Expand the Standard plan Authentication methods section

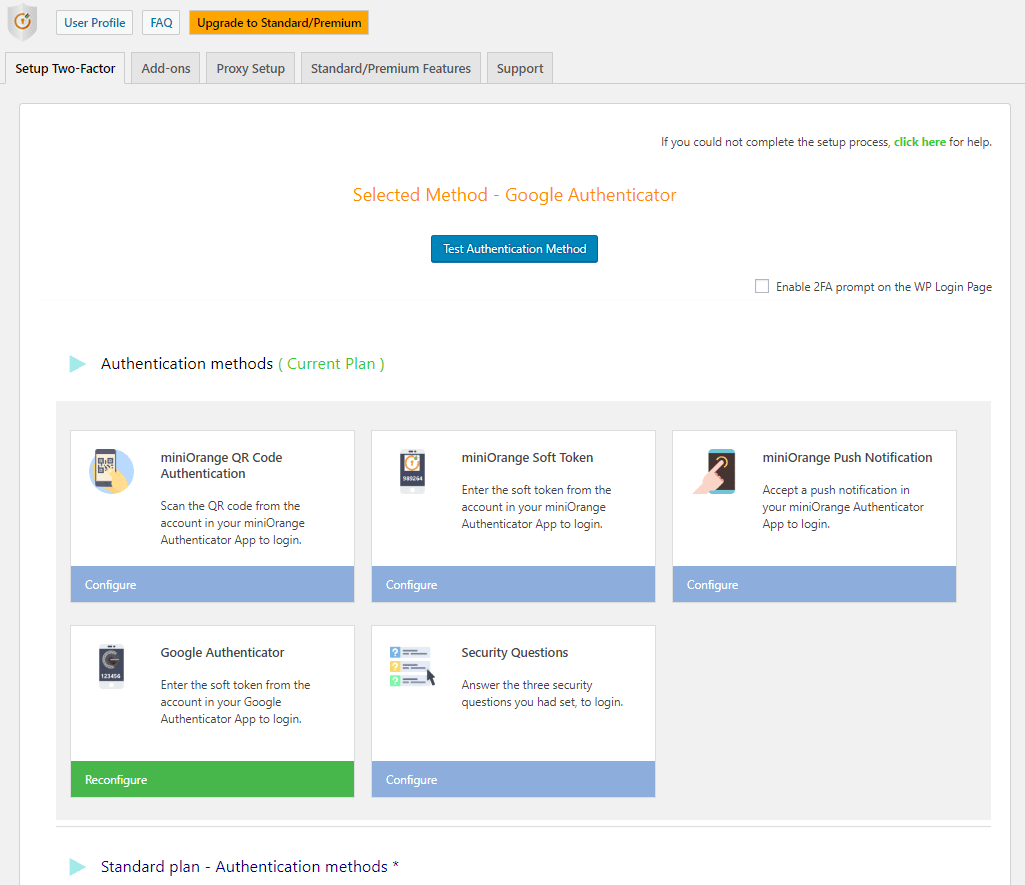coord(77,867)
